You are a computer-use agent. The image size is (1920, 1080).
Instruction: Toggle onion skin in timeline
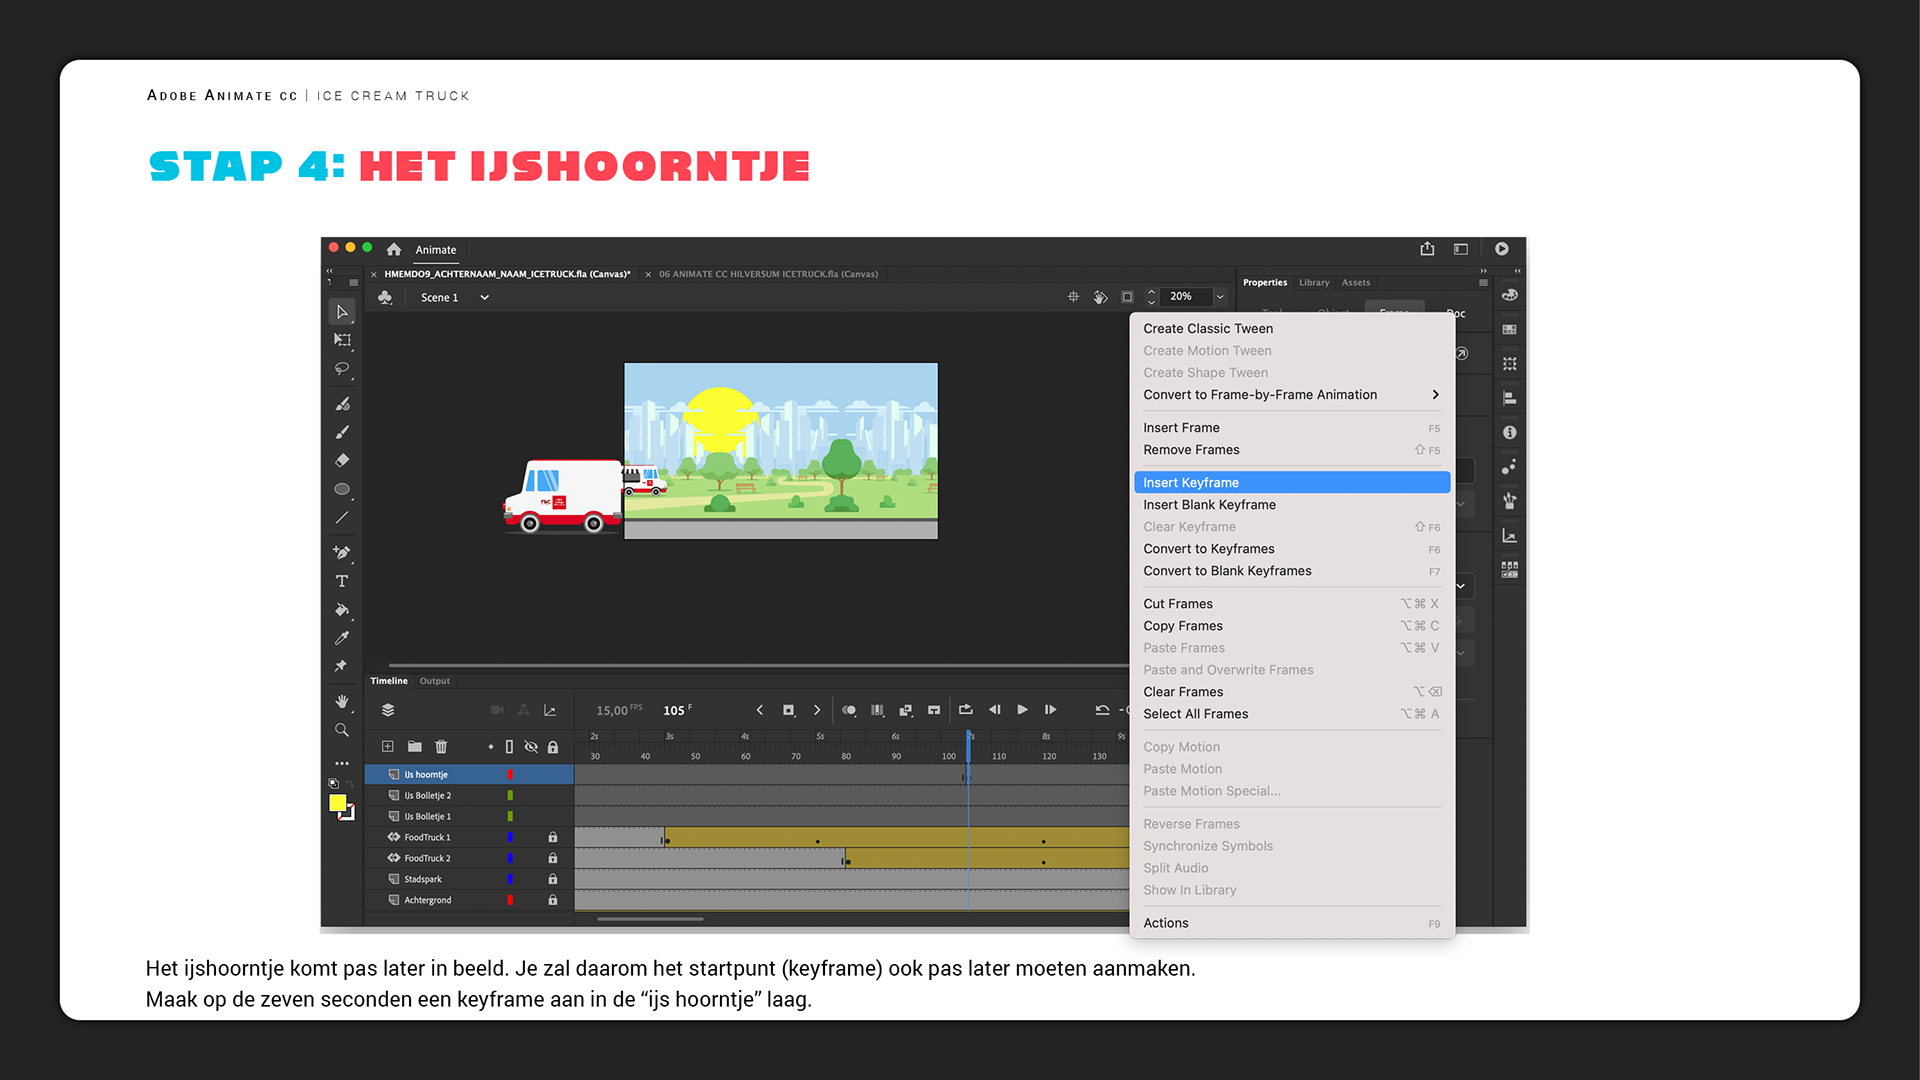pos(849,710)
